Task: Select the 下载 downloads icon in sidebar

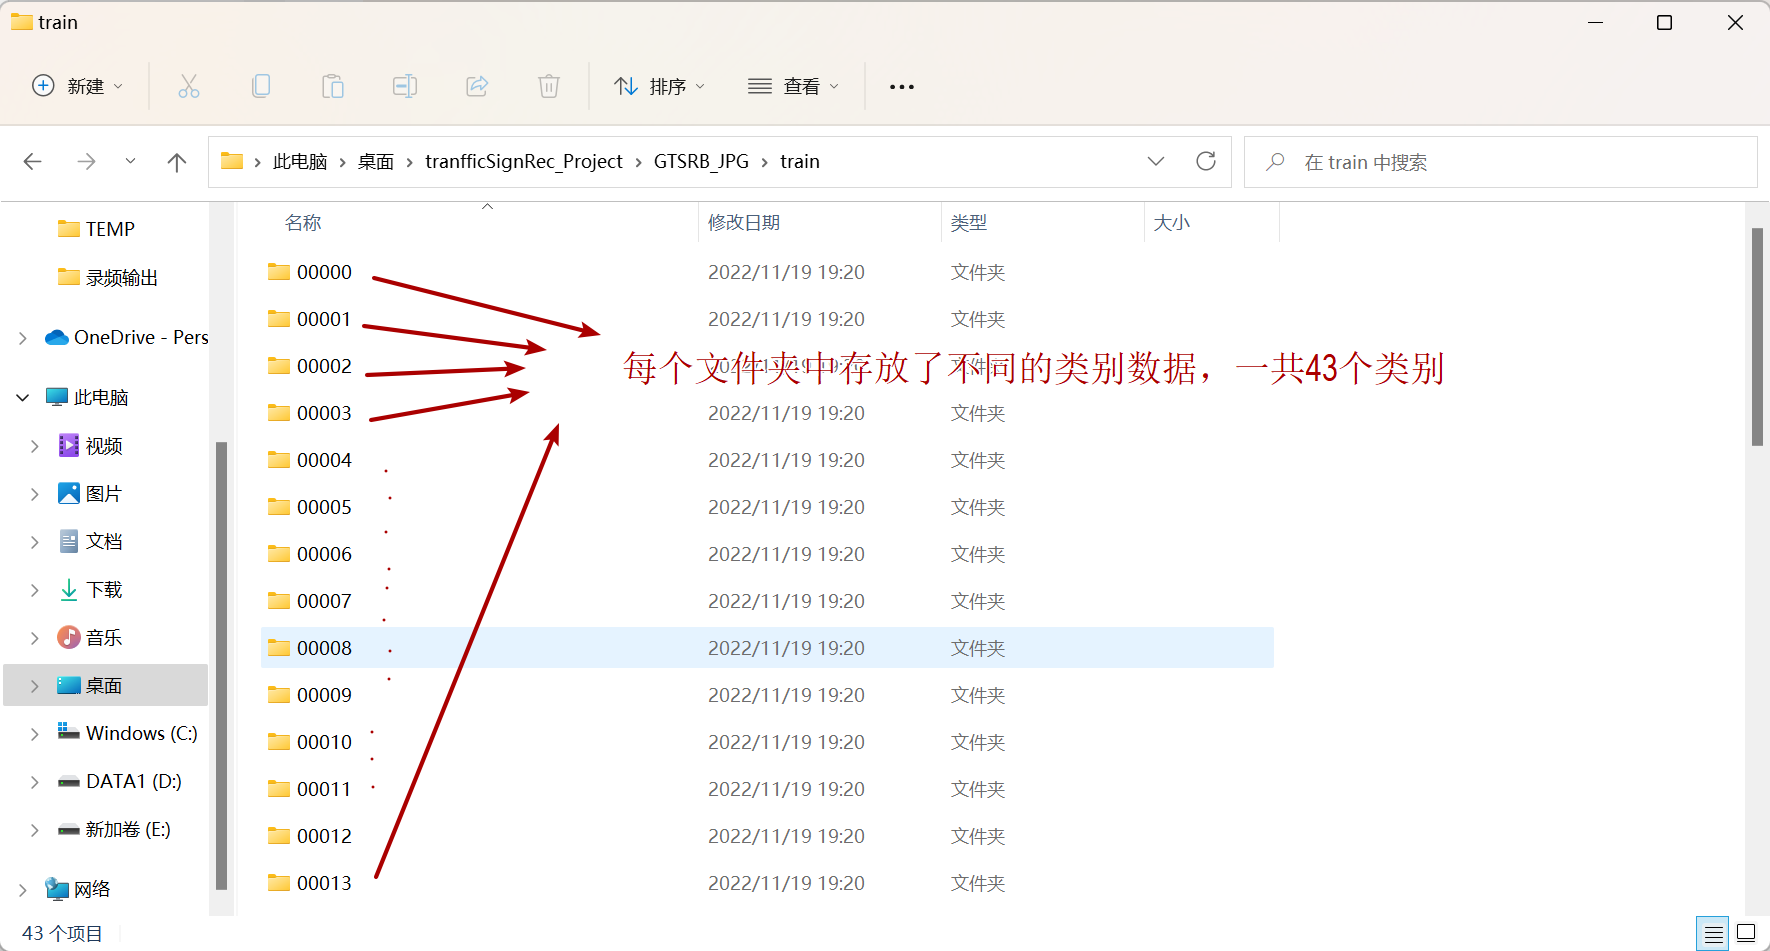Action: point(69,590)
